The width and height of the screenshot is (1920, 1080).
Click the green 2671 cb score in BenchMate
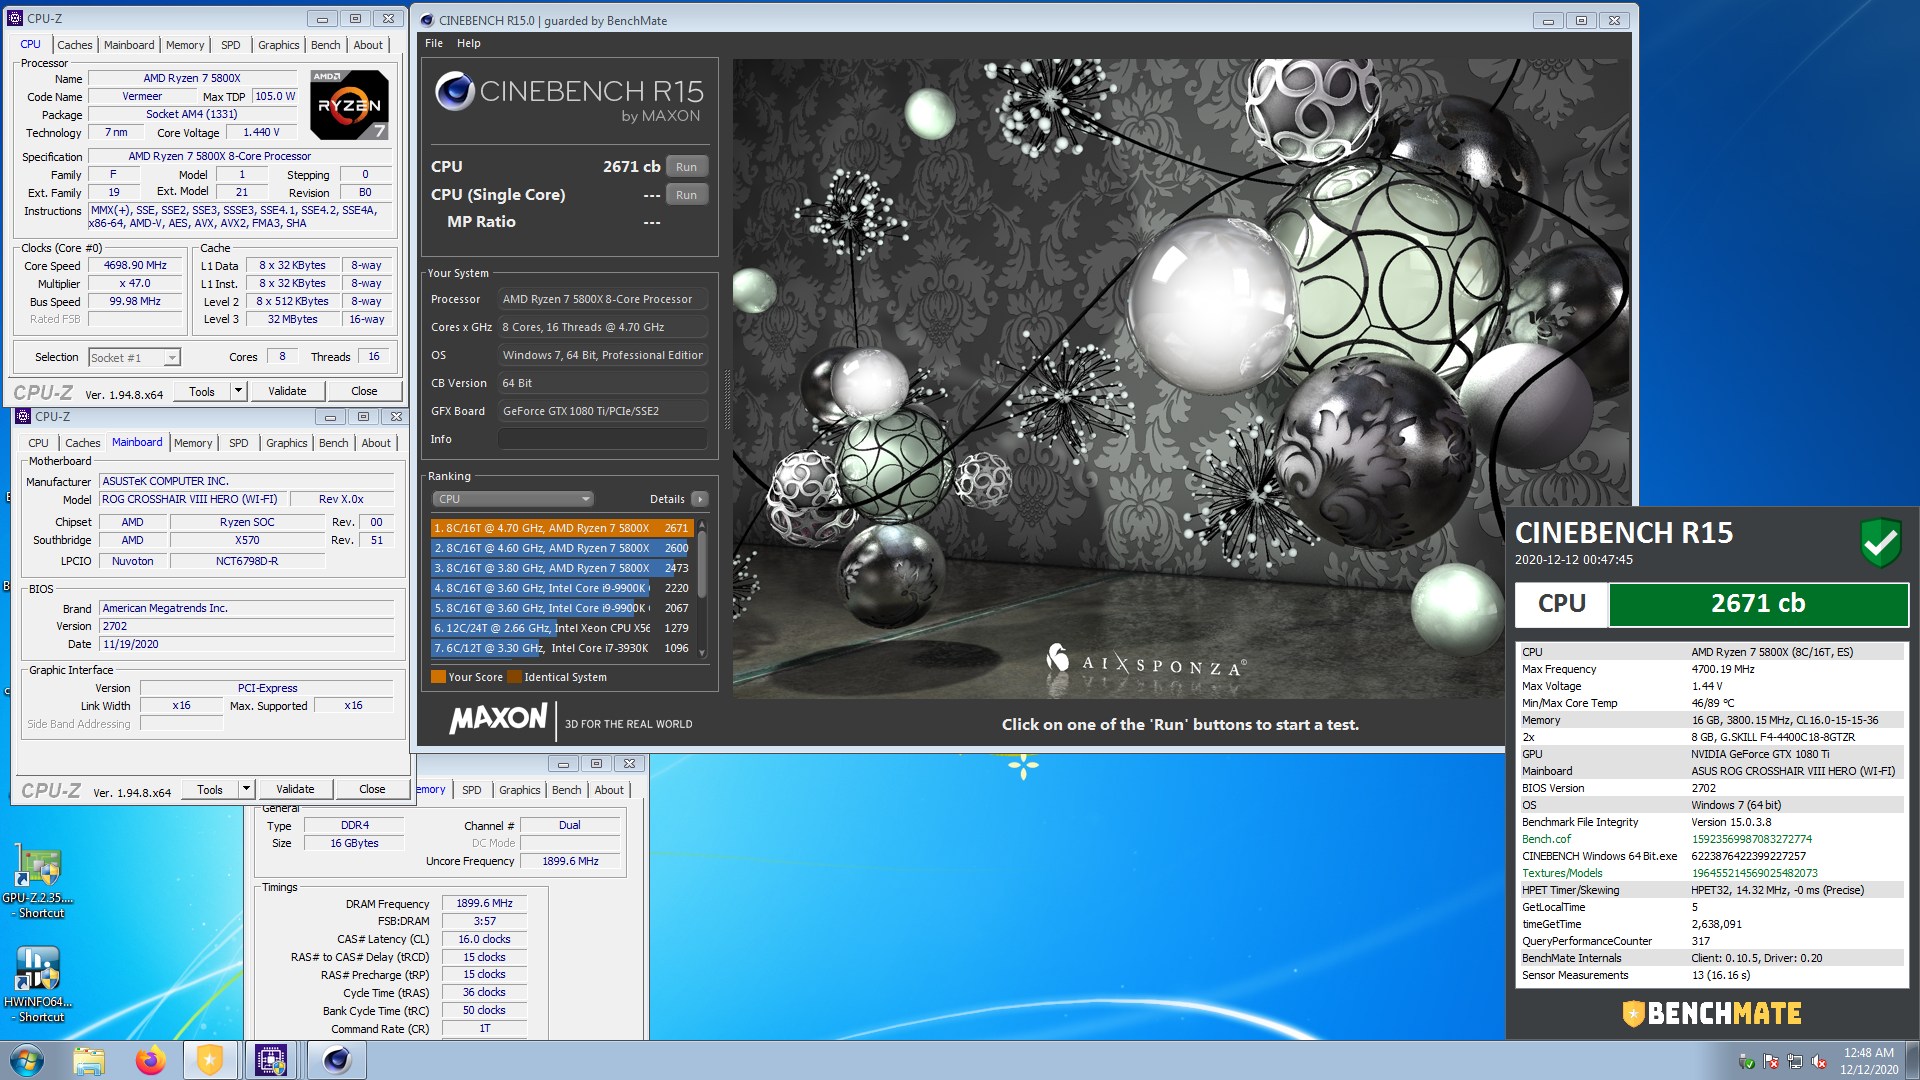[x=1757, y=604]
